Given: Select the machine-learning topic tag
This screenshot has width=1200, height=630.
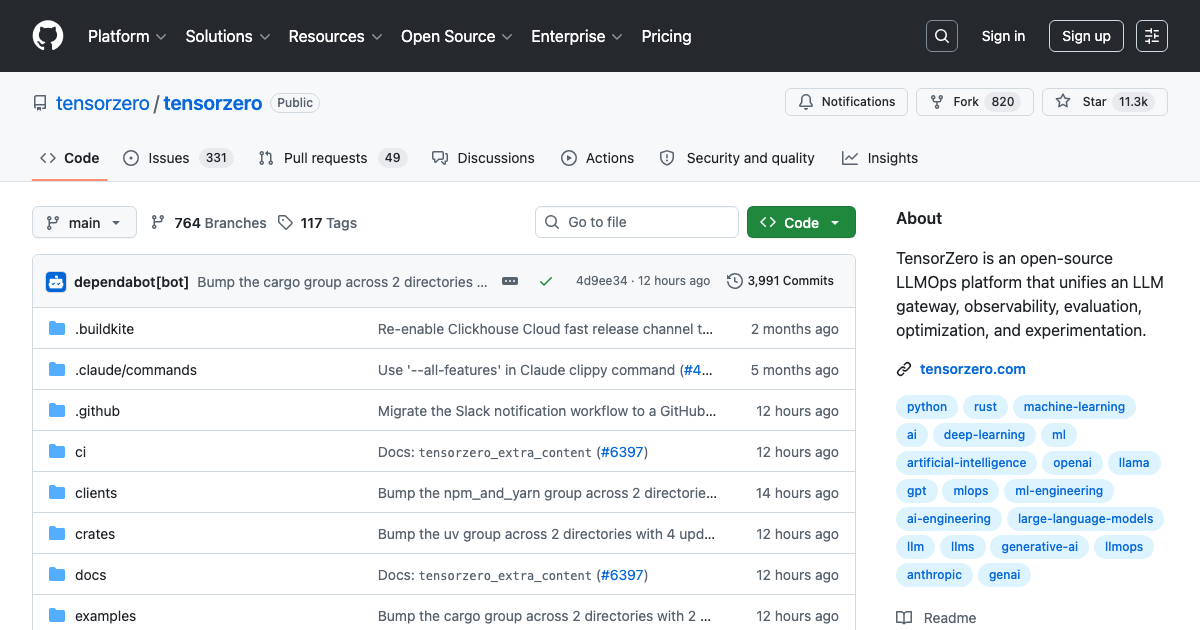Looking at the screenshot, I should click(x=1074, y=407).
